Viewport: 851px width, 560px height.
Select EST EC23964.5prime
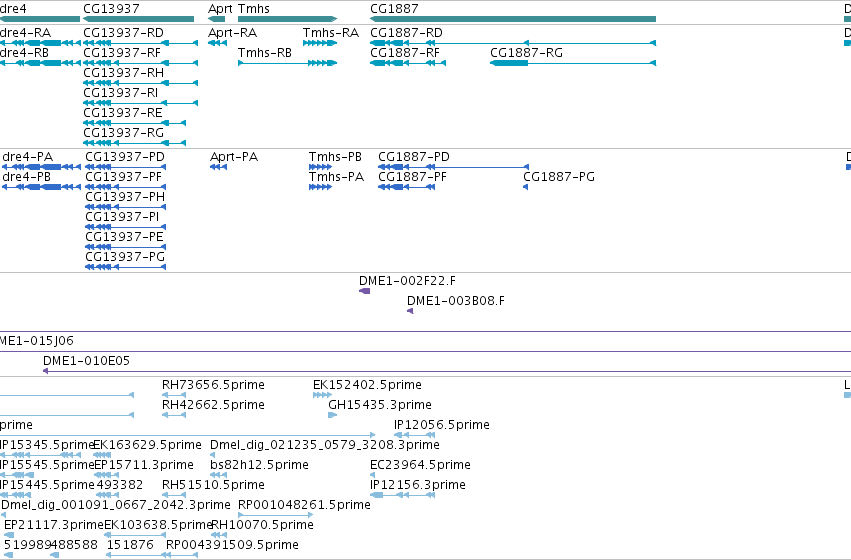[x=373, y=475]
